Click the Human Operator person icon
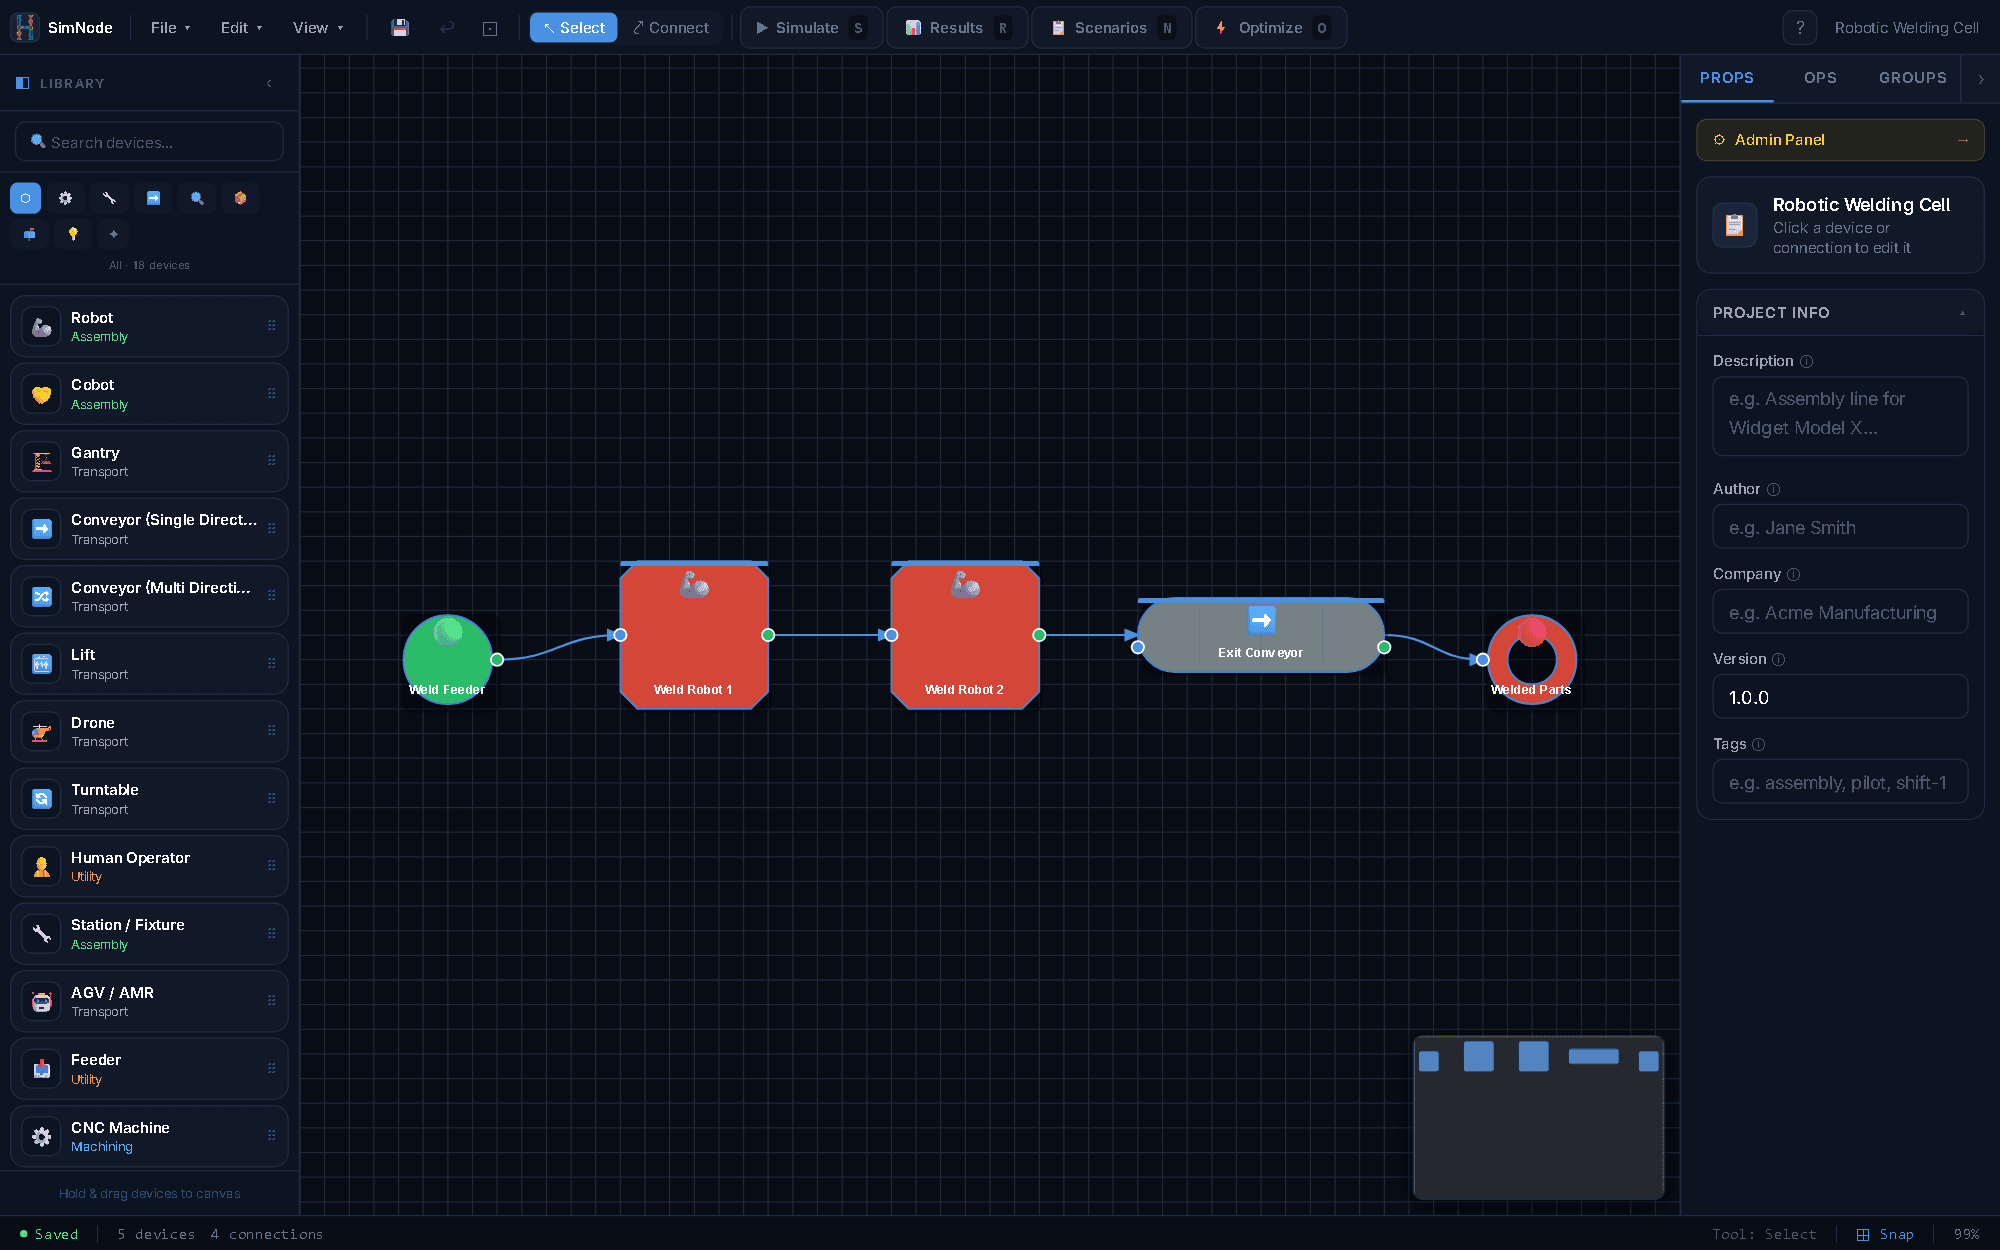2000x1250 pixels. [x=42, y=867]
